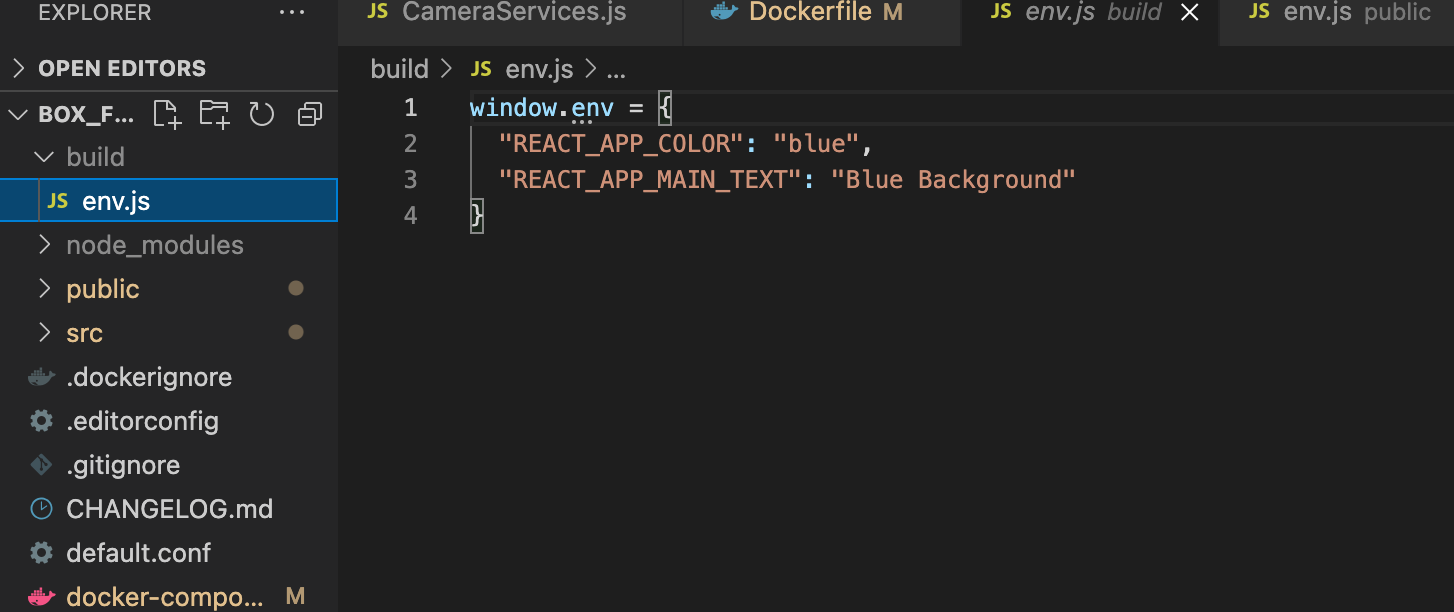This screenshot has height=612, width=1454.
Task: Expand the Open Editors section
Action: (17, 68)
